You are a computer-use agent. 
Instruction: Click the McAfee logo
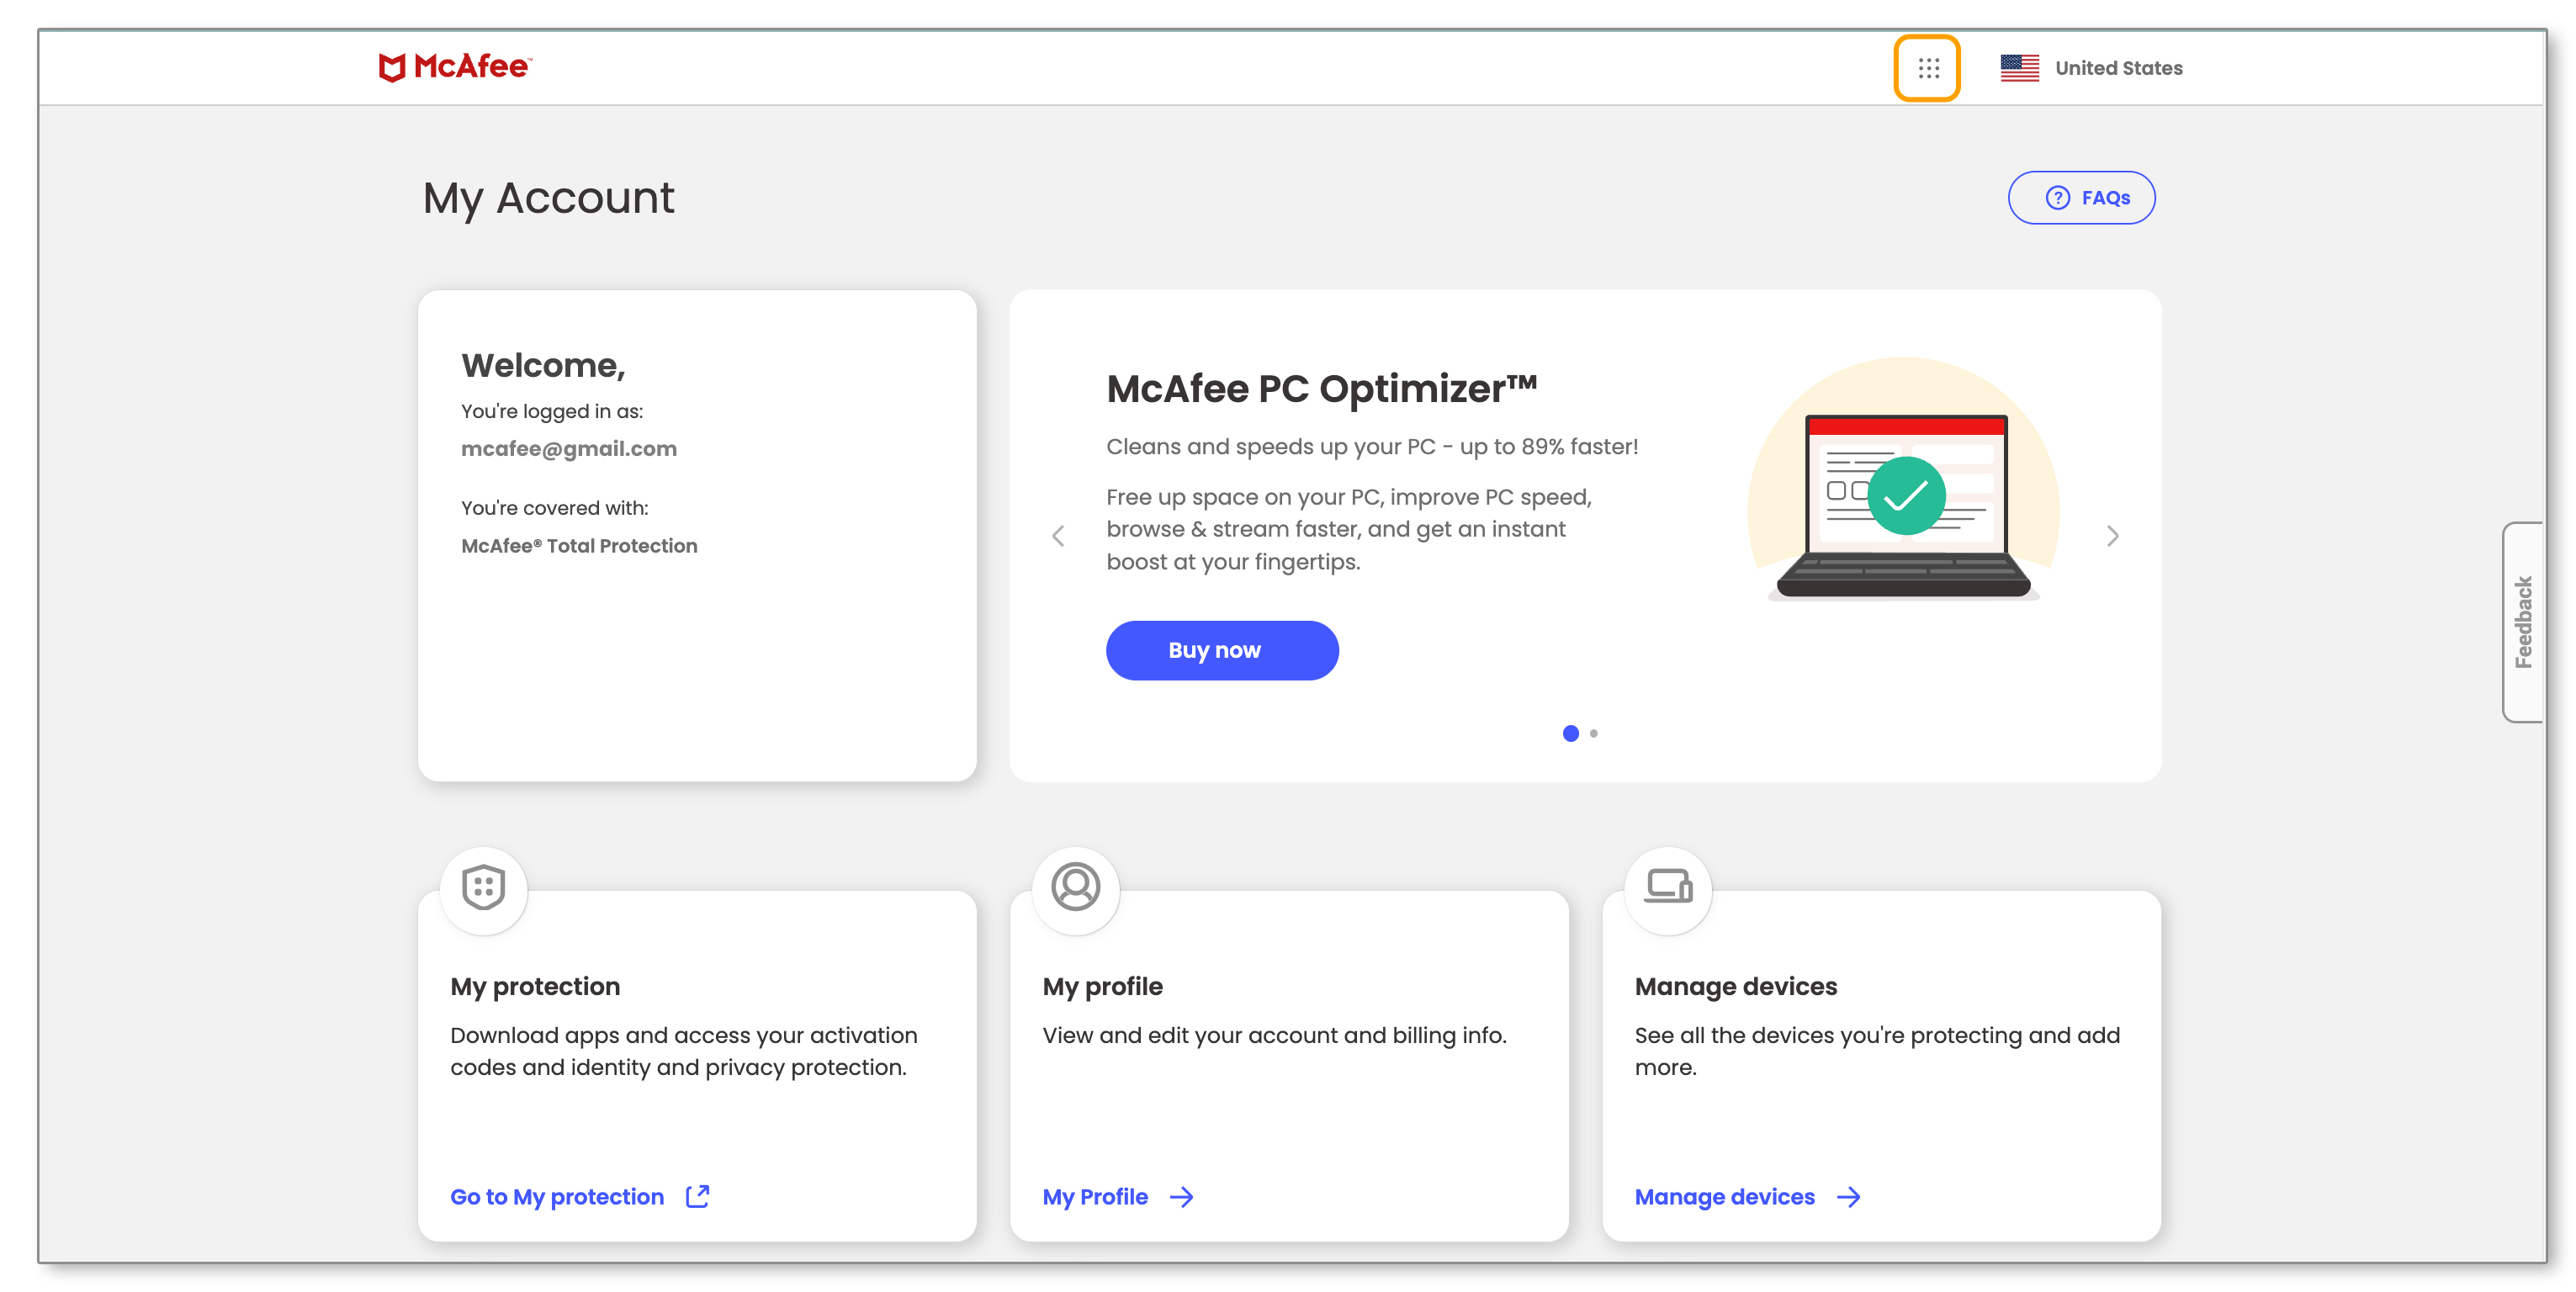[x=455, y=67]
